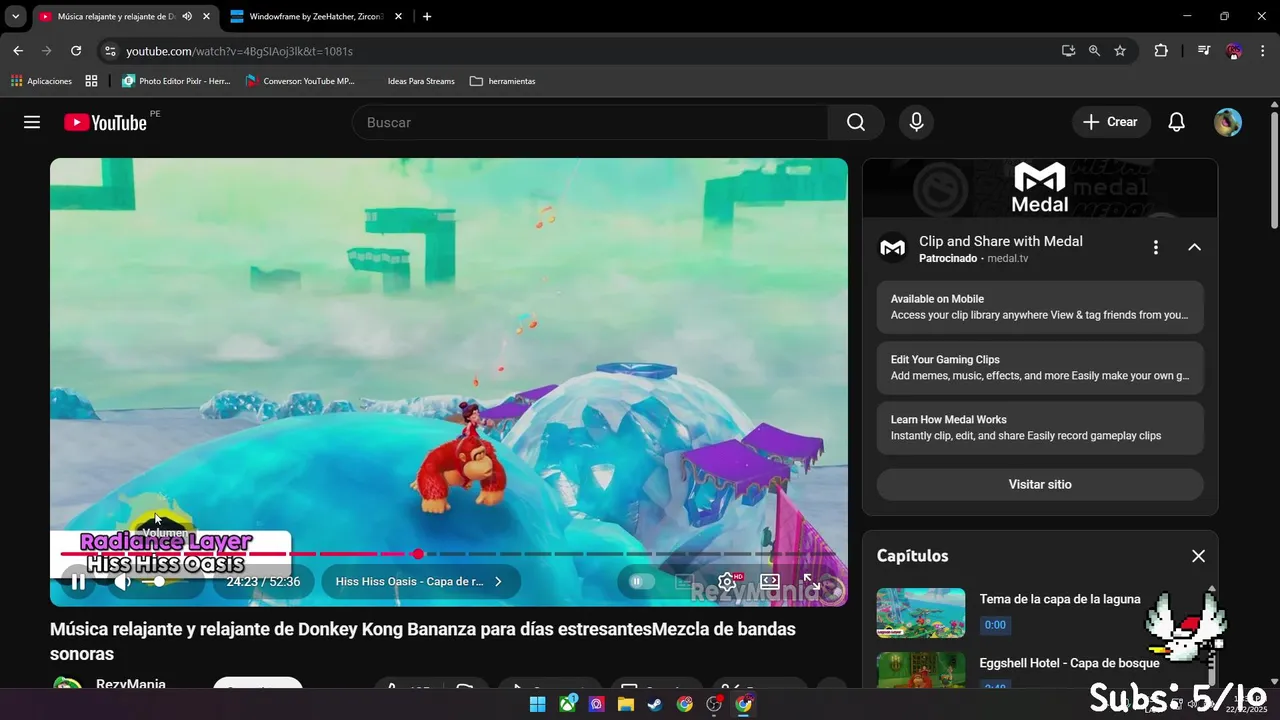Click the address bar URL

pyautogui.click(x=240, y=51)
